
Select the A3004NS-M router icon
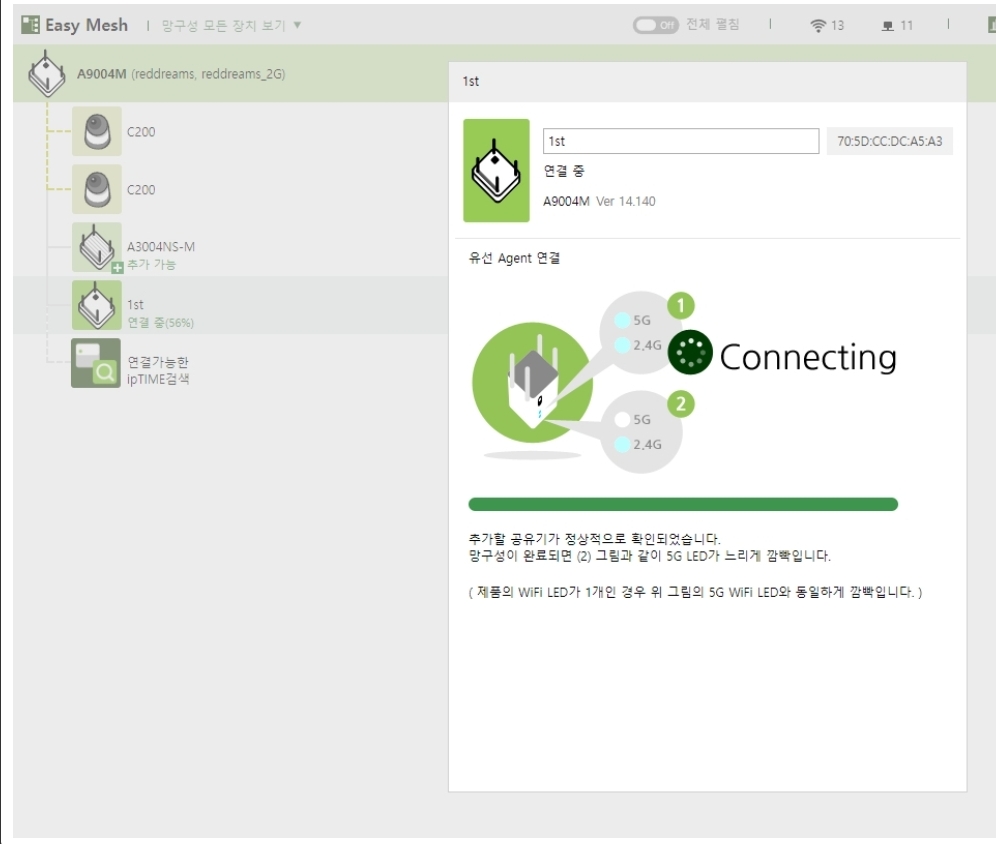[97, 247]
